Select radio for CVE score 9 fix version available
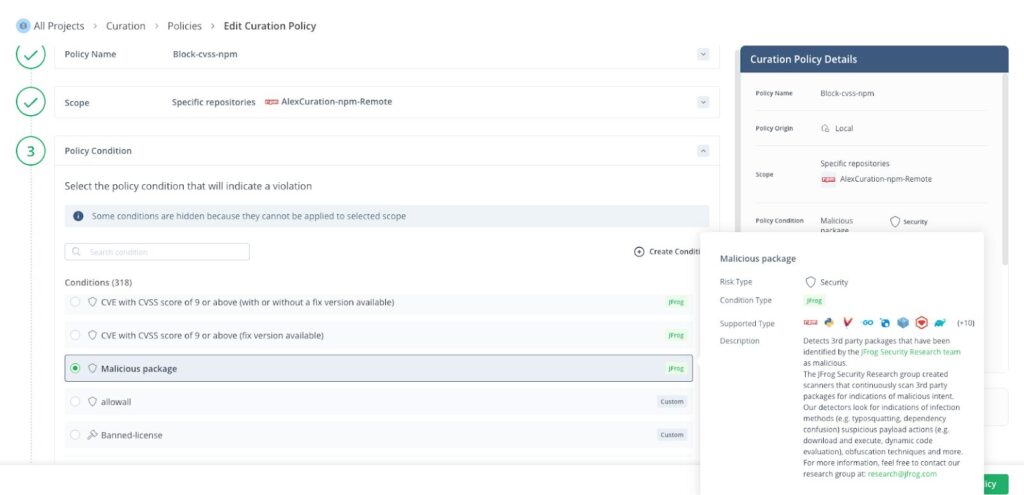The image size is (1024, 495). tap(75, 335)
